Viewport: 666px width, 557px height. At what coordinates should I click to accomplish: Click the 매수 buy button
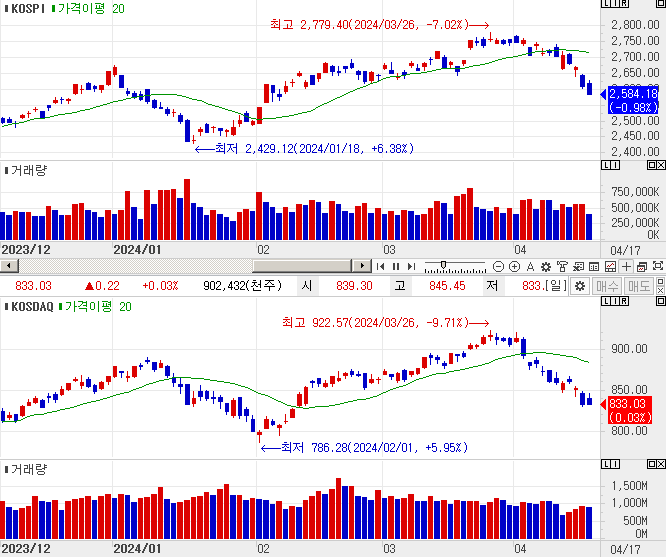pos(607,286)
